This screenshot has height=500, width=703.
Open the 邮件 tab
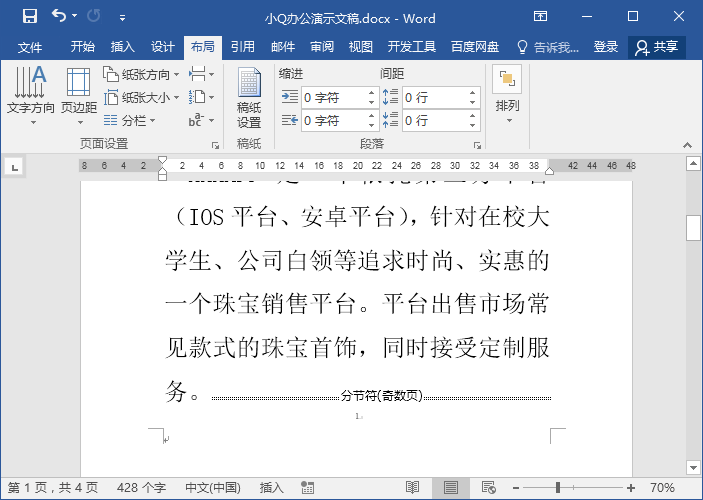282,47
